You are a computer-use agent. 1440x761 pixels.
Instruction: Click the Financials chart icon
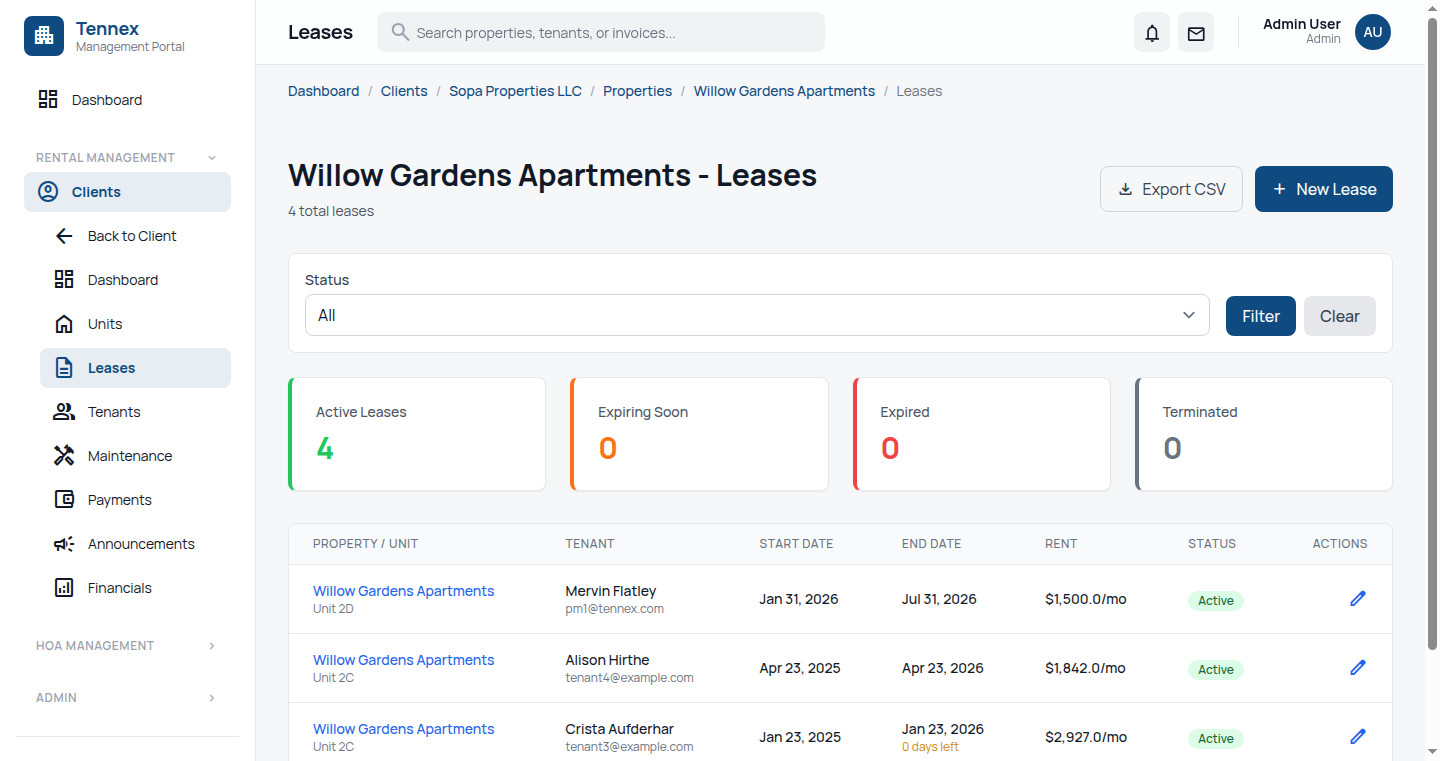[x=63, y=587]
